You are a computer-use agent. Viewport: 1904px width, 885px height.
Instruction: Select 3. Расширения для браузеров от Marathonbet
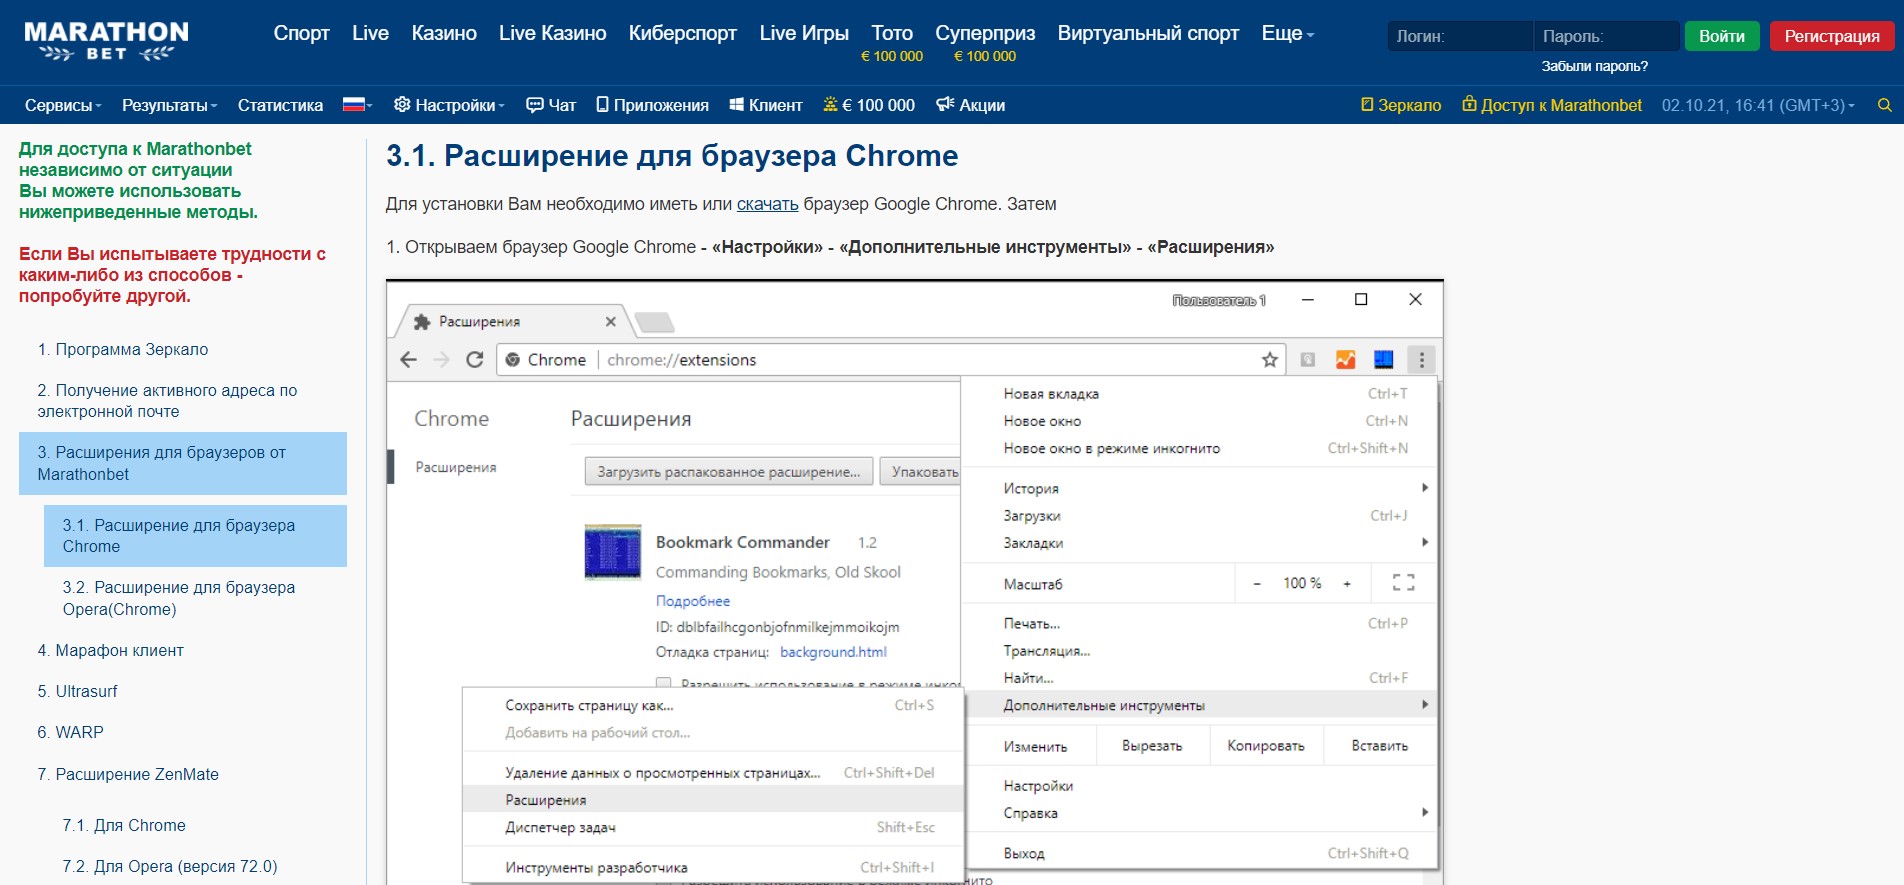pos(183,463)
